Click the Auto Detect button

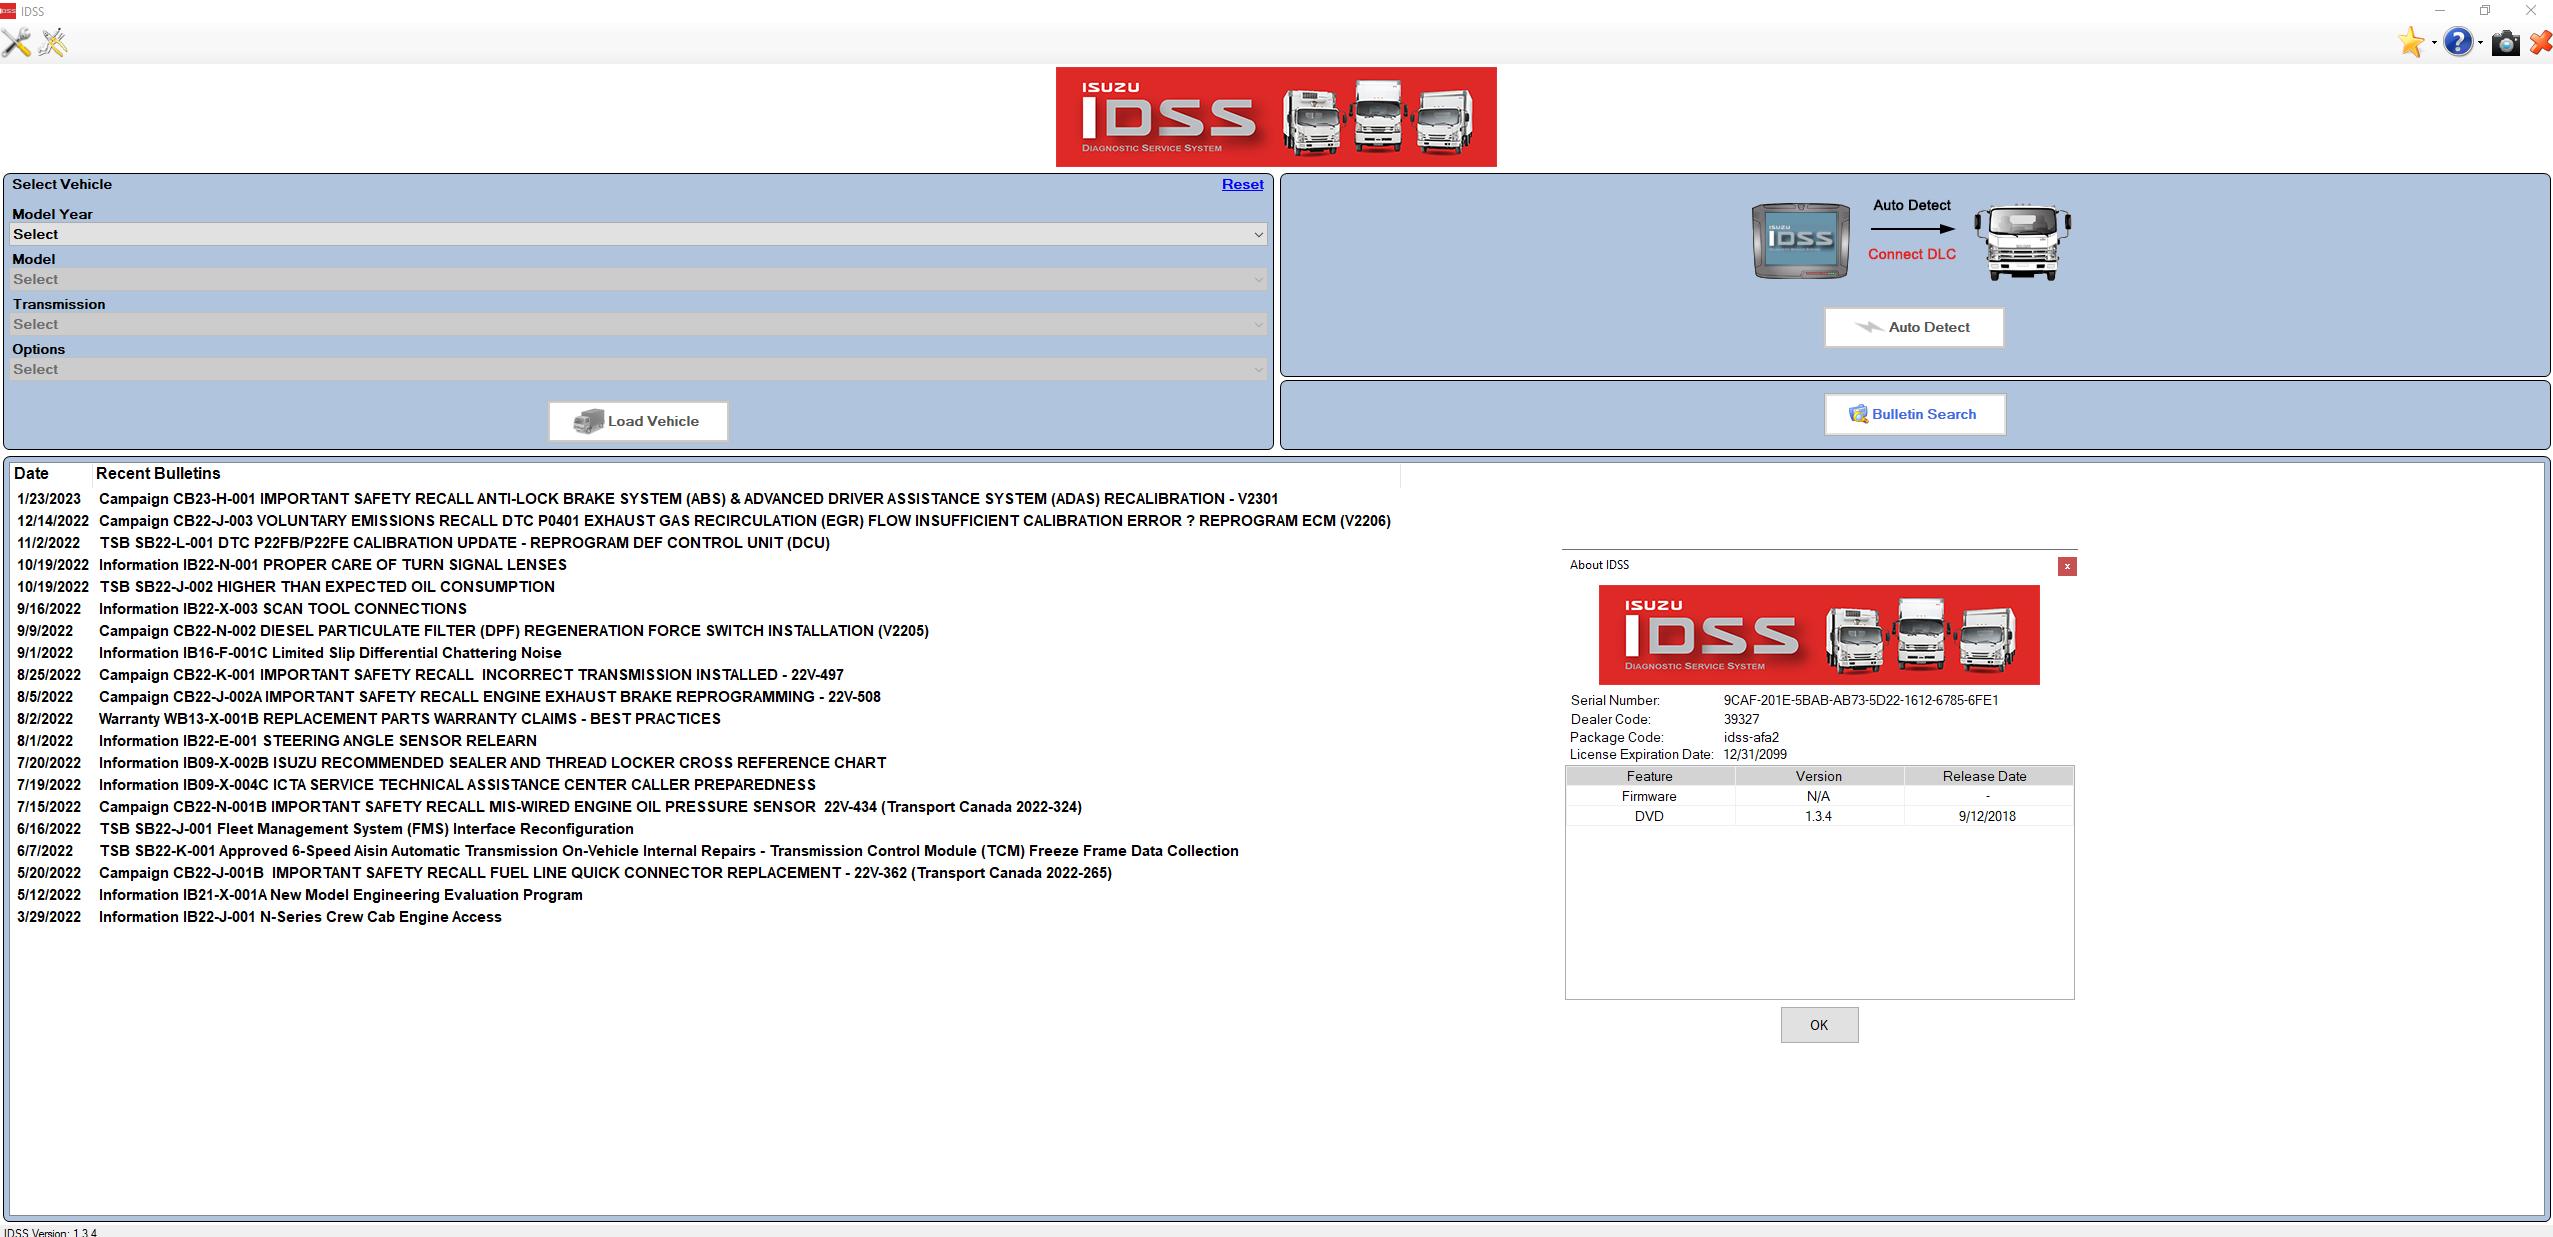coord(1913,327)
